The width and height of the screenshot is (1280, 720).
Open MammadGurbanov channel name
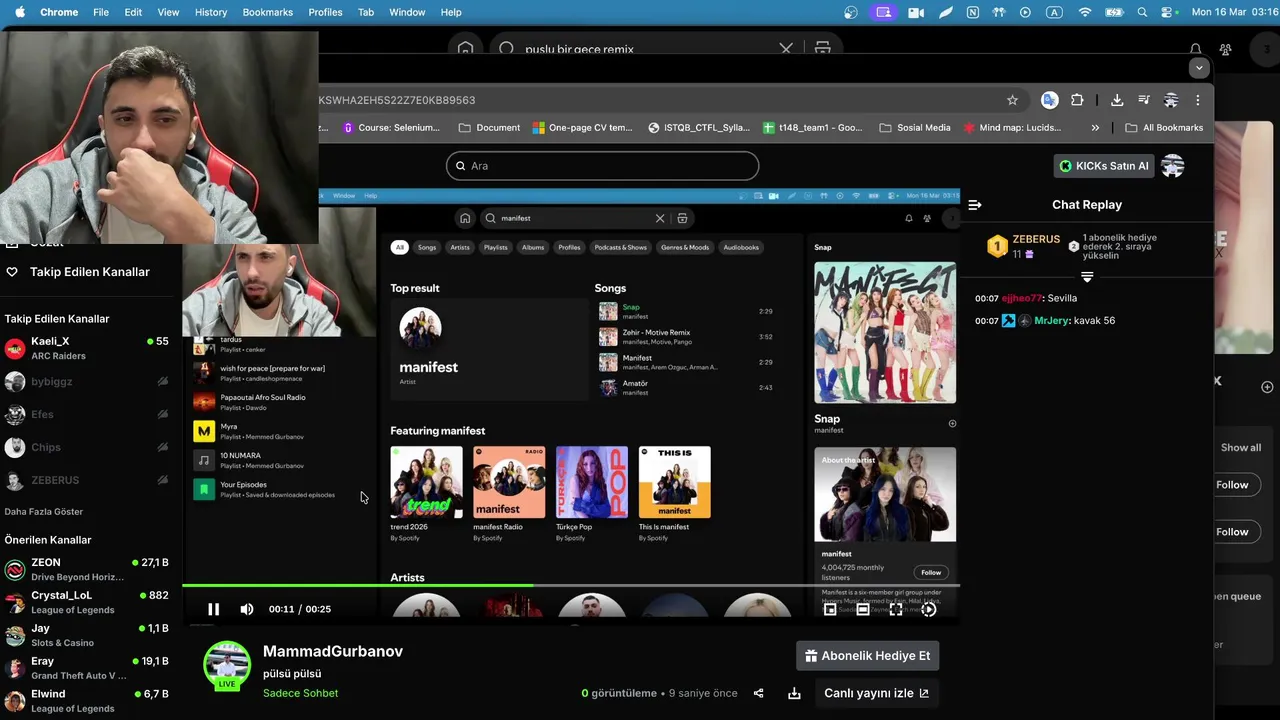pos(333,651)
